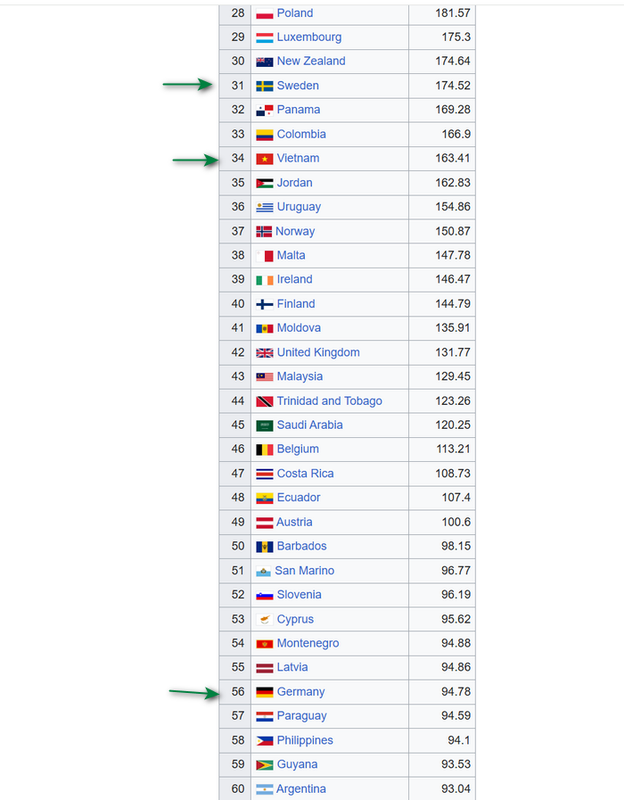Click the Guyana flag icon
This screenshot has width=624, height=800.
click(x=264, y=765)
